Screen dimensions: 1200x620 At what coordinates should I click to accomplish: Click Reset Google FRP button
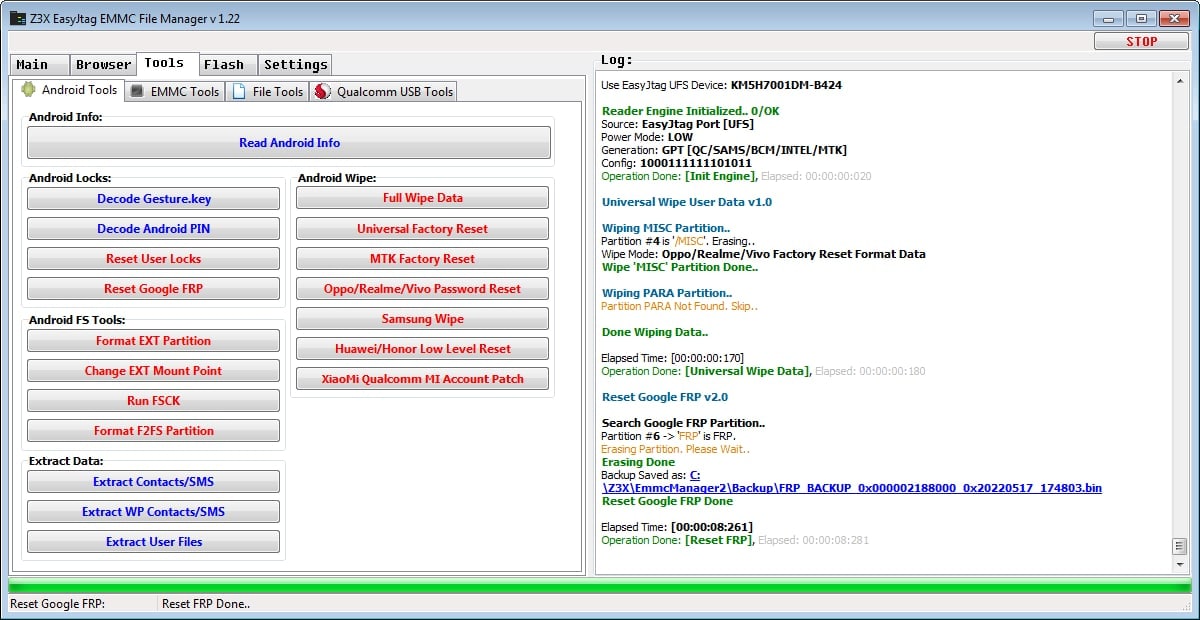[153, 289]
